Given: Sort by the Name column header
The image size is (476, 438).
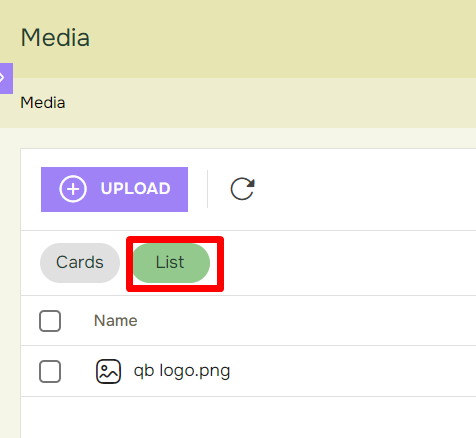Looking at the screenshot, I should click(116, 321).
